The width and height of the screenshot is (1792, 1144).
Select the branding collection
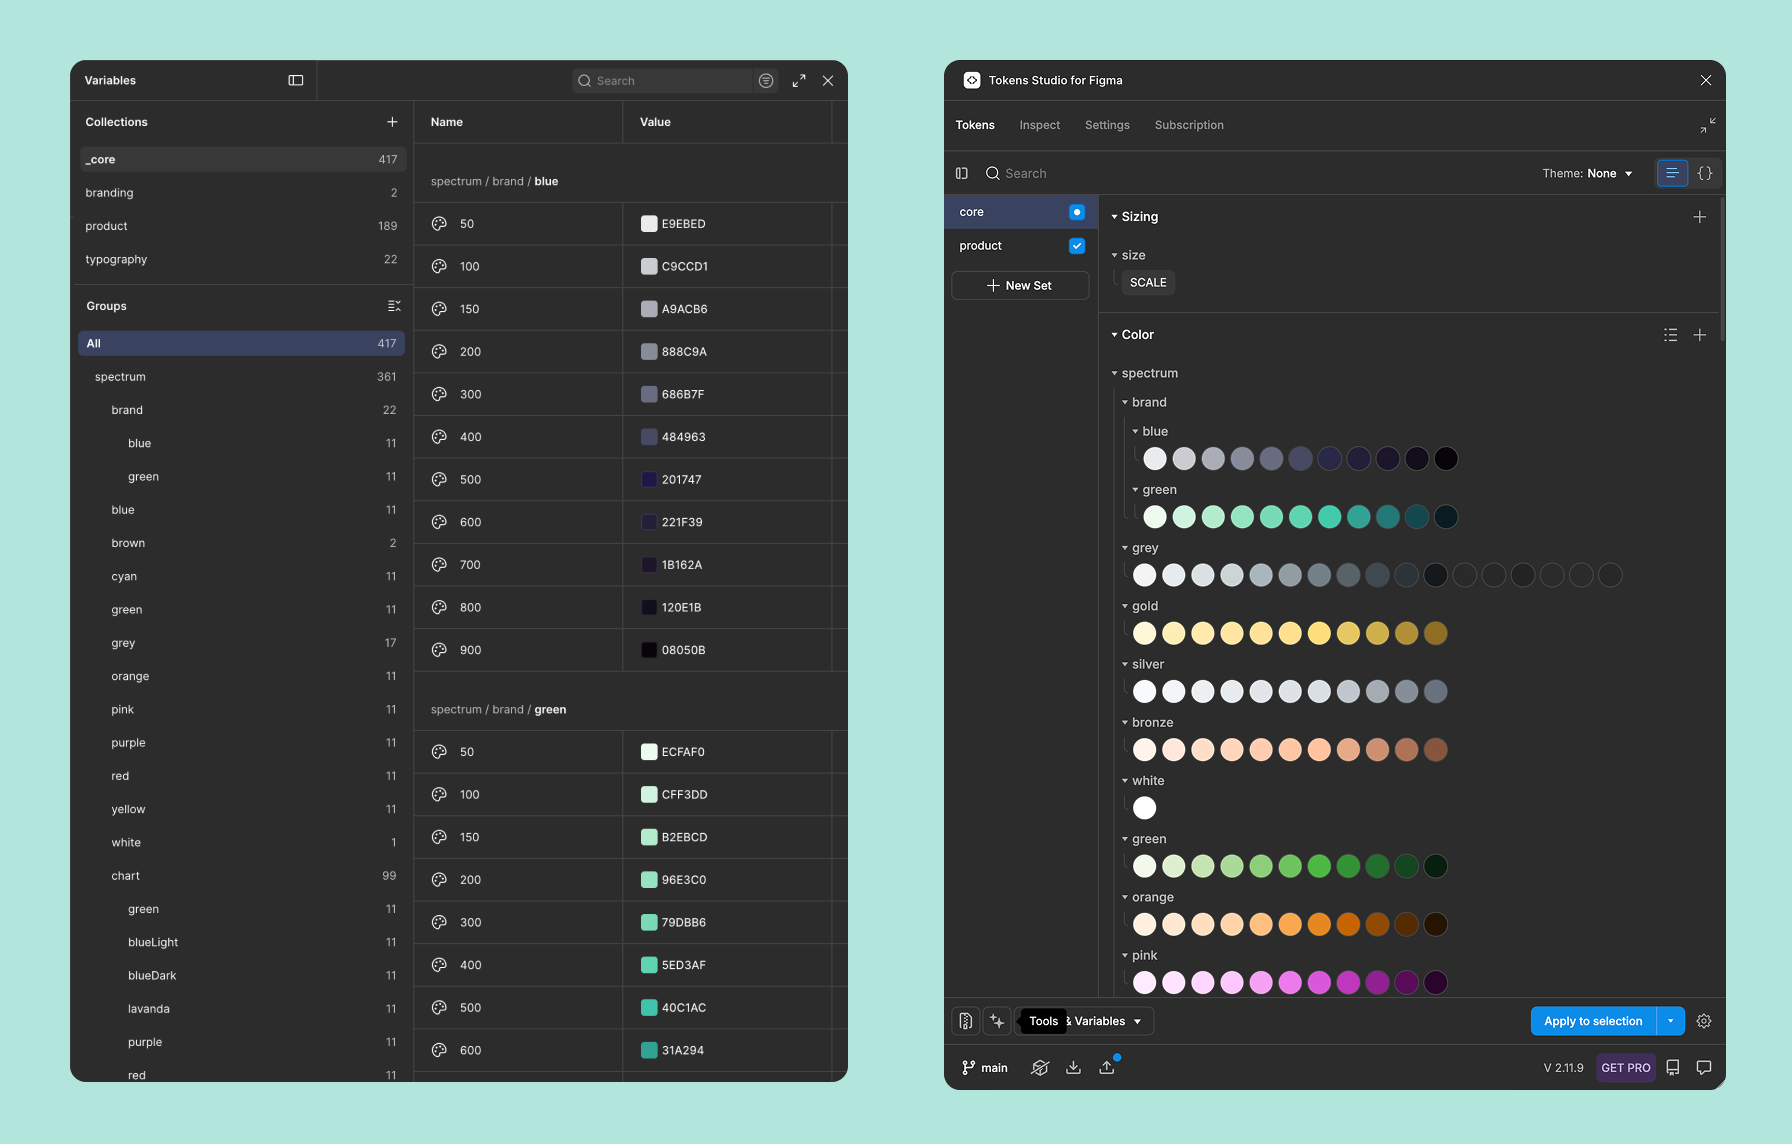coord(242,193)
